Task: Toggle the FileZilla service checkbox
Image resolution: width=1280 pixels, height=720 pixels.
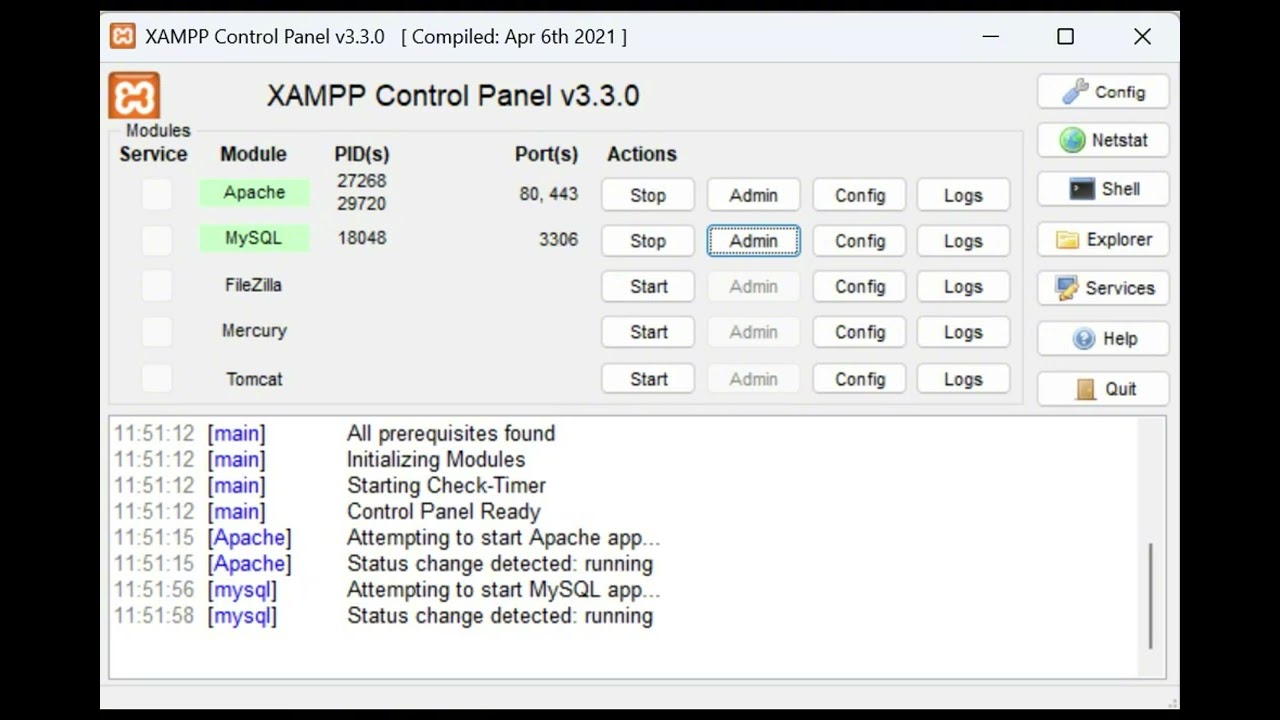Action: tap(156, 286)
